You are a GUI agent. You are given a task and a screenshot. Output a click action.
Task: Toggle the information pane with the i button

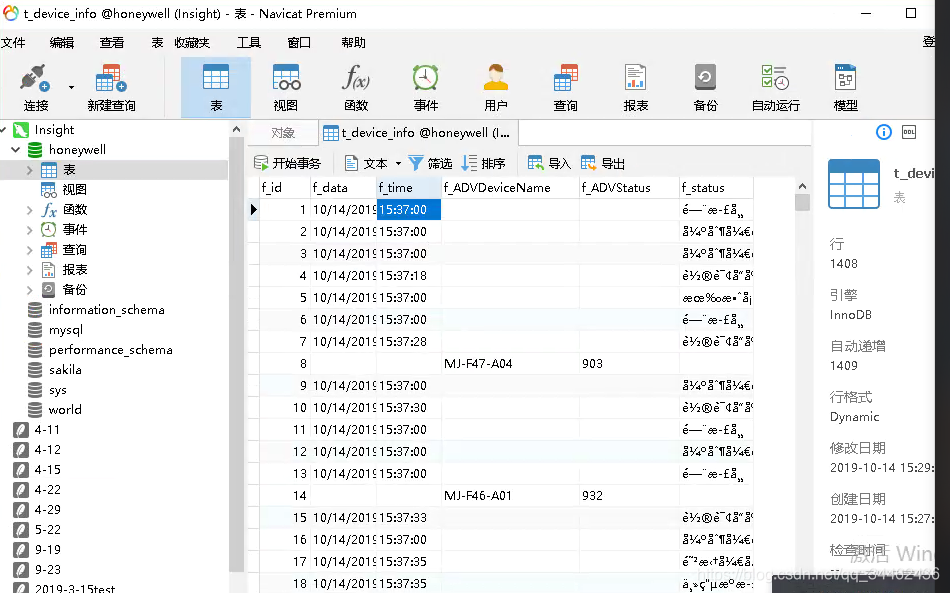click(883, 131)
